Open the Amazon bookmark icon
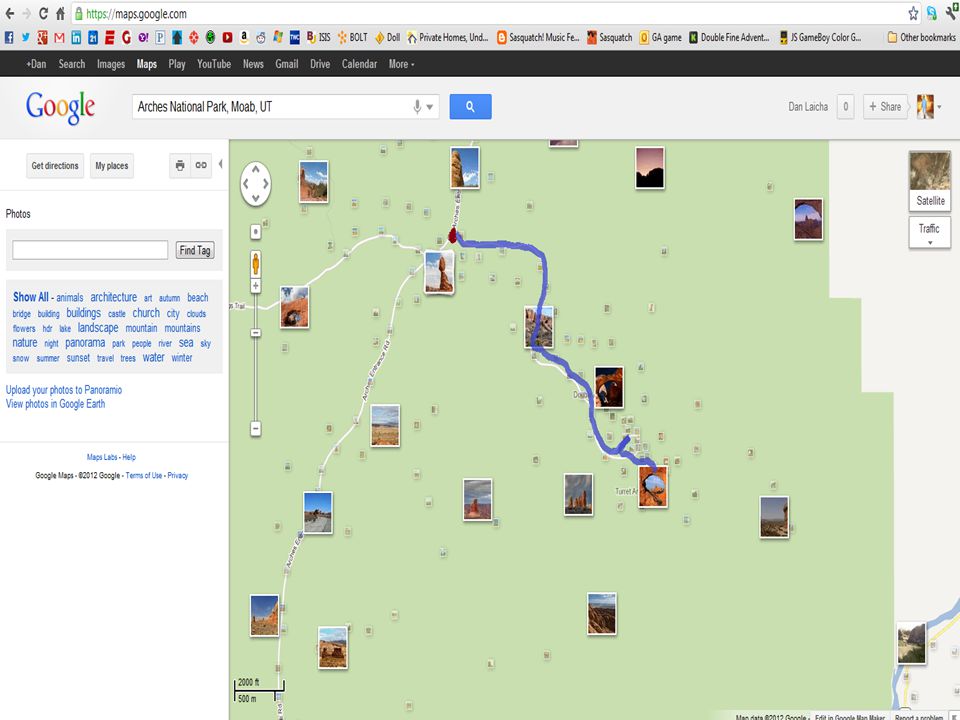Screen dimensions: 960x720 click(x=244, y=37)
